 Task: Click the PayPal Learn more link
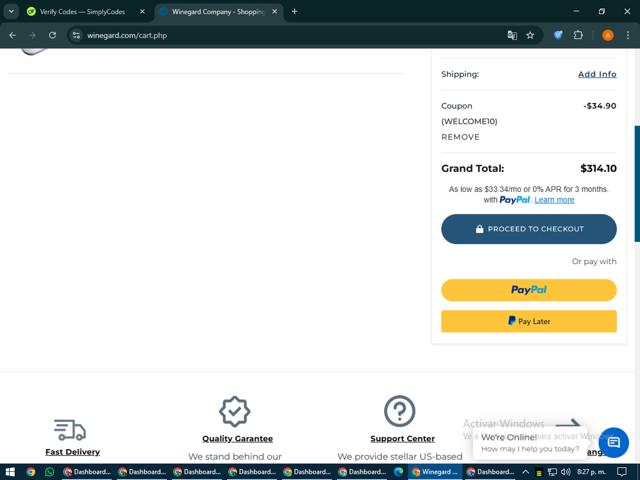554,200
